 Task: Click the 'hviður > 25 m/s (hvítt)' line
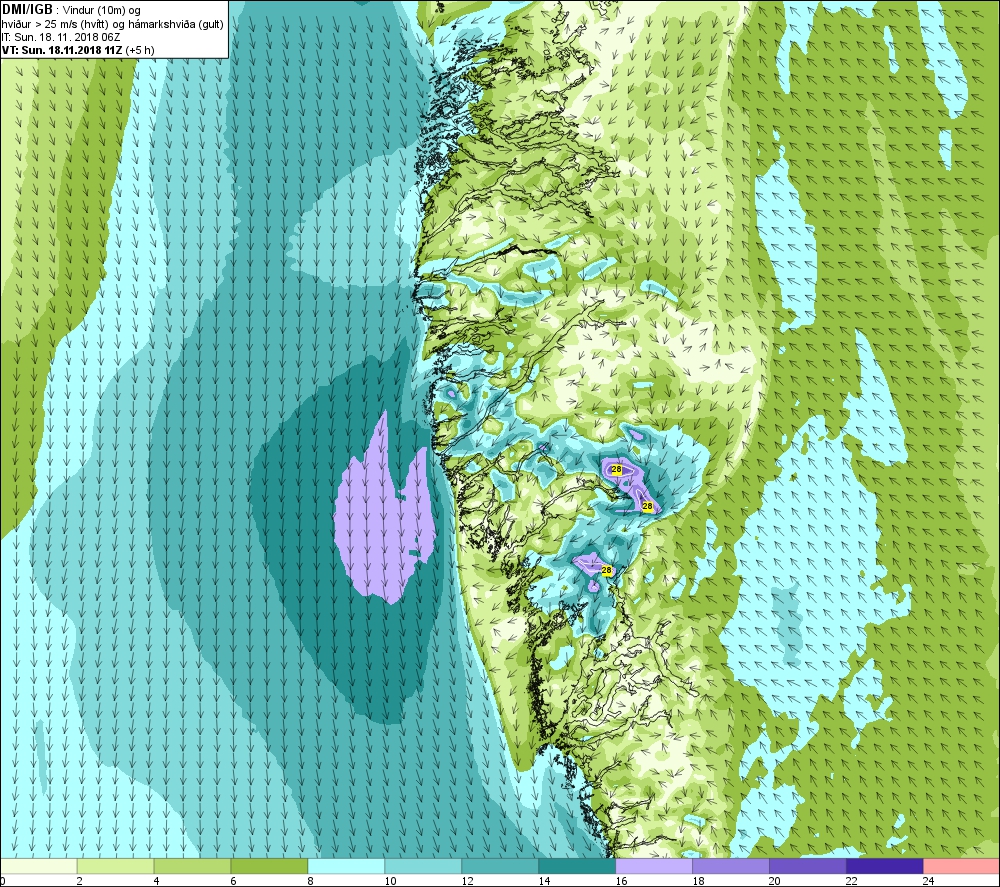click(x=55, y=24)
